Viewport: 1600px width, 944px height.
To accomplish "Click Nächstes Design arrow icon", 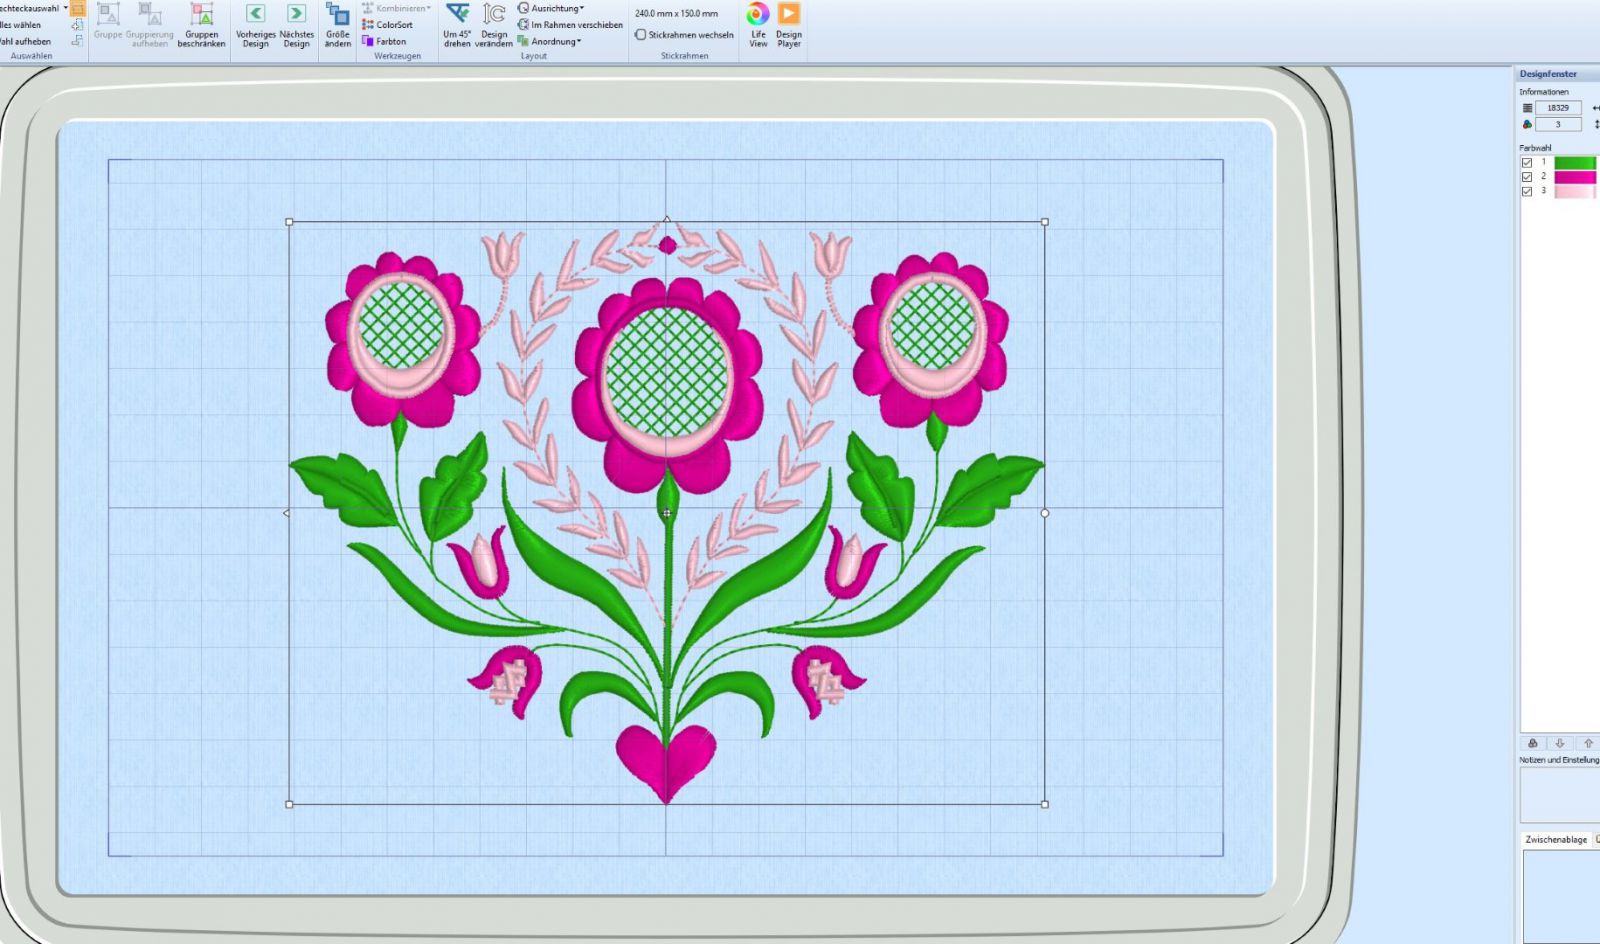I will (x=296, y=14).
